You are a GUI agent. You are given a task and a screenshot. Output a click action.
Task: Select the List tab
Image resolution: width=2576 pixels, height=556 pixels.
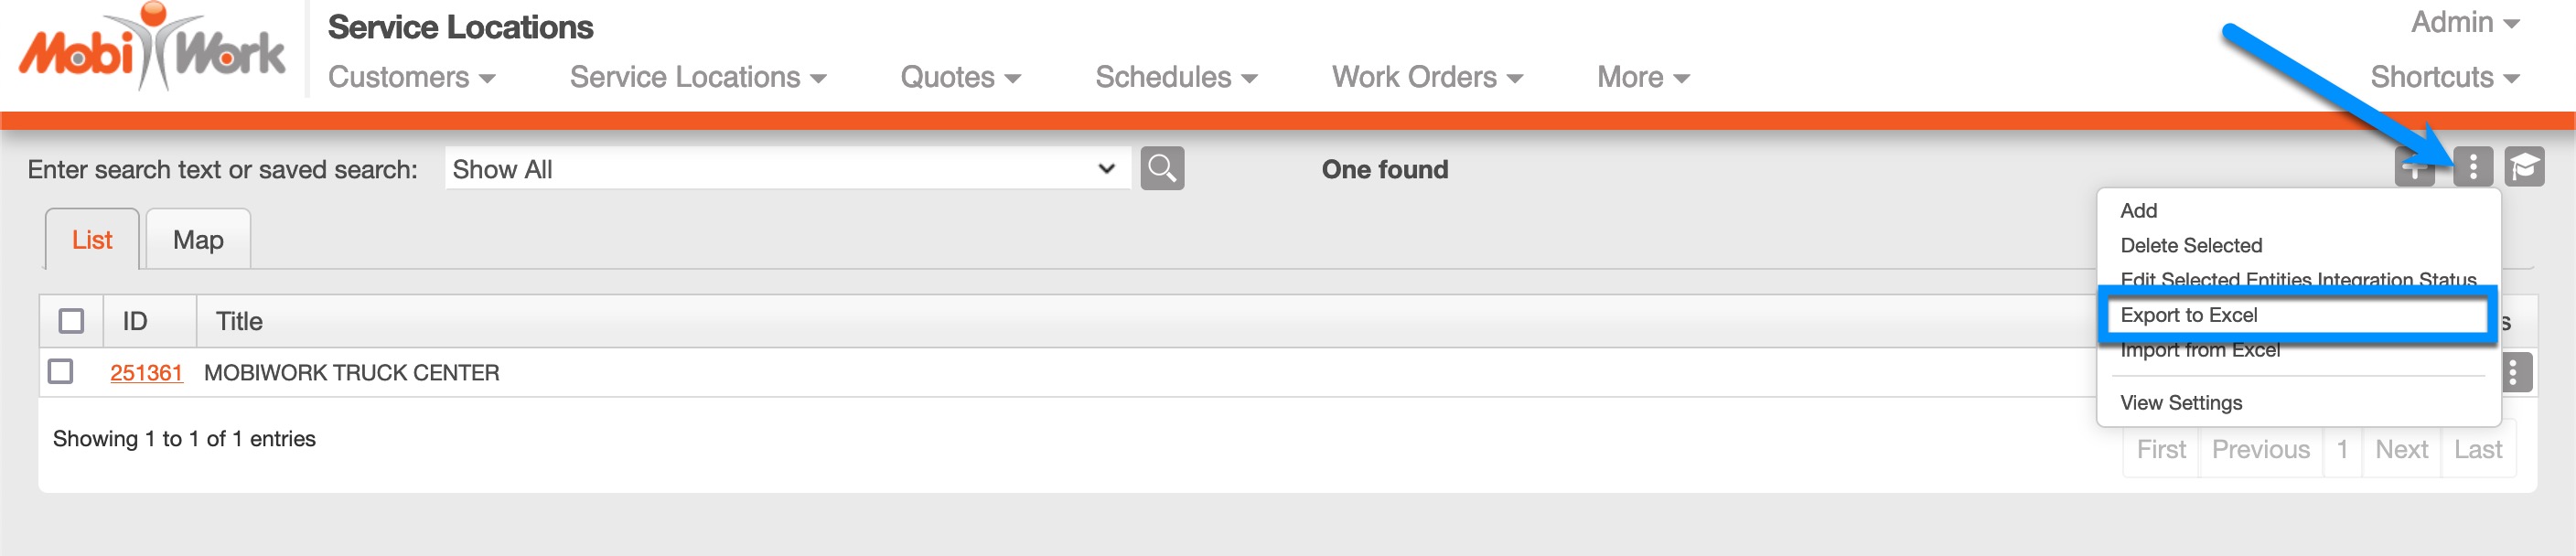pyautogui.click(x=92, y=240)
